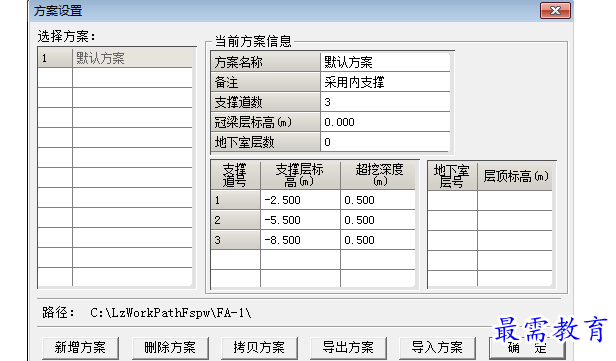Edit 超挖深度 0.500 cell in row 1
This screenshot has height=361, width=616.
[378, 200]
